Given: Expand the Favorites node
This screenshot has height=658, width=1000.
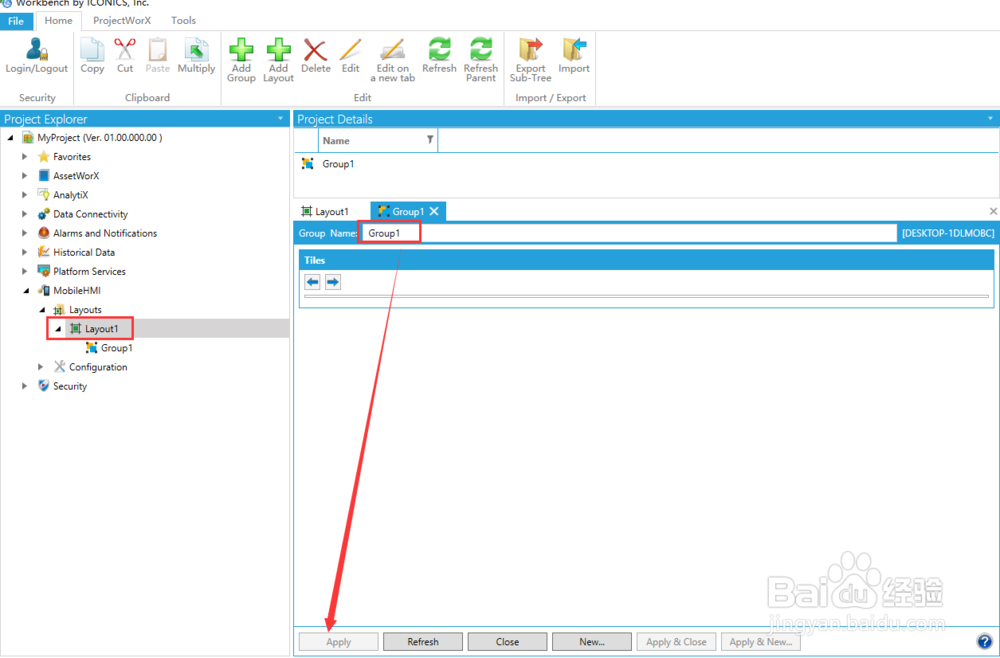Looking at the screenshot, I should 24,156.
